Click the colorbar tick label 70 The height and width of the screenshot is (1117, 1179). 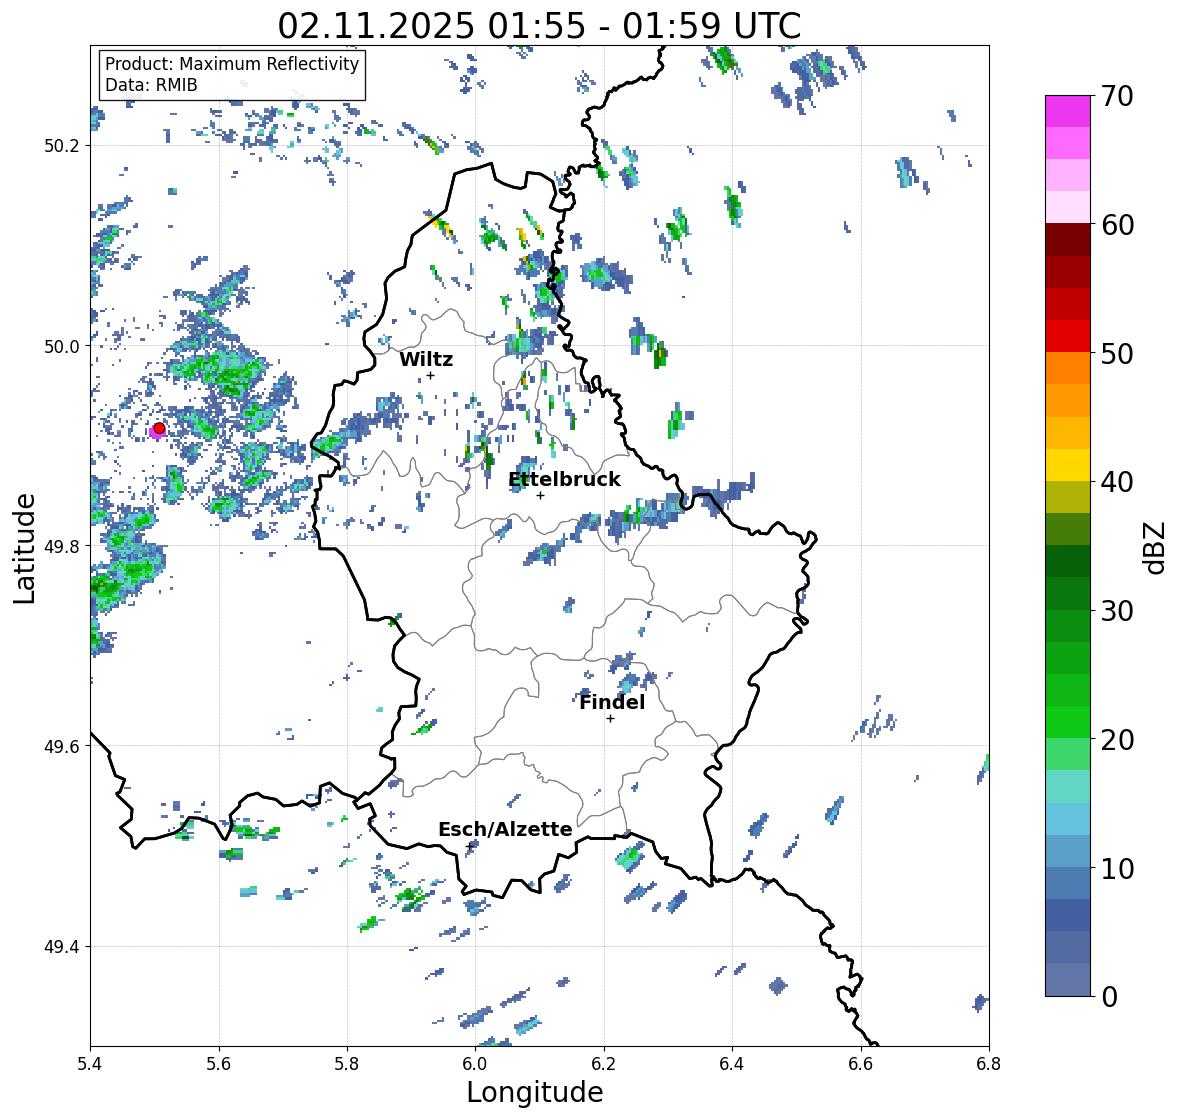click(x=1117, y=96)
